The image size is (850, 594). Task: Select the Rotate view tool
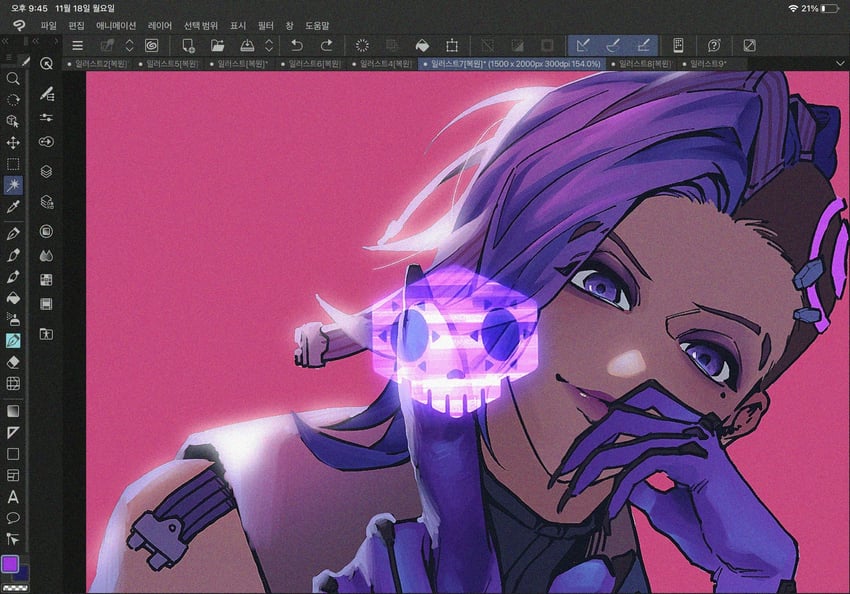tap(13, 100)
